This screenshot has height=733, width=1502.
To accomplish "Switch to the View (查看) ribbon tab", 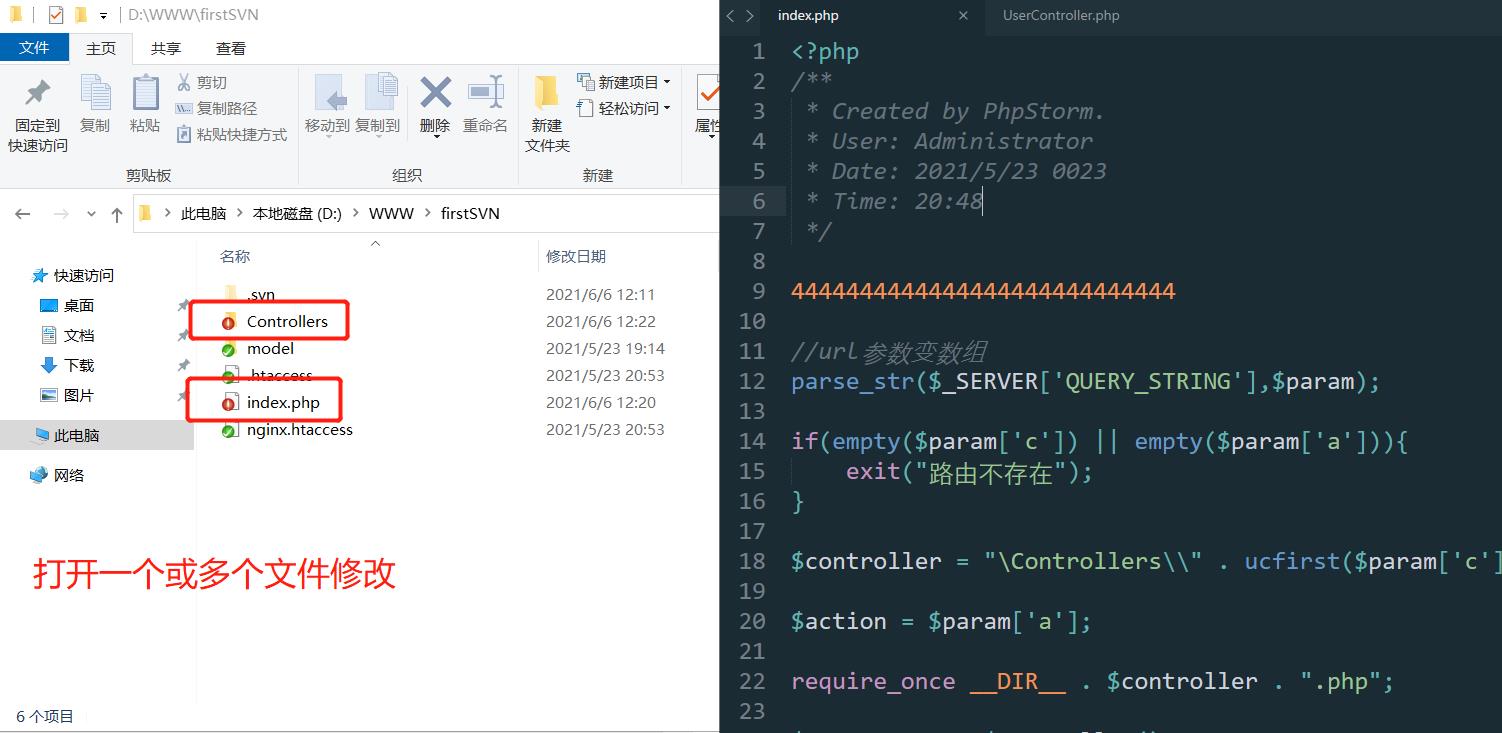I will pyautogui.click(x=231, y=48).
